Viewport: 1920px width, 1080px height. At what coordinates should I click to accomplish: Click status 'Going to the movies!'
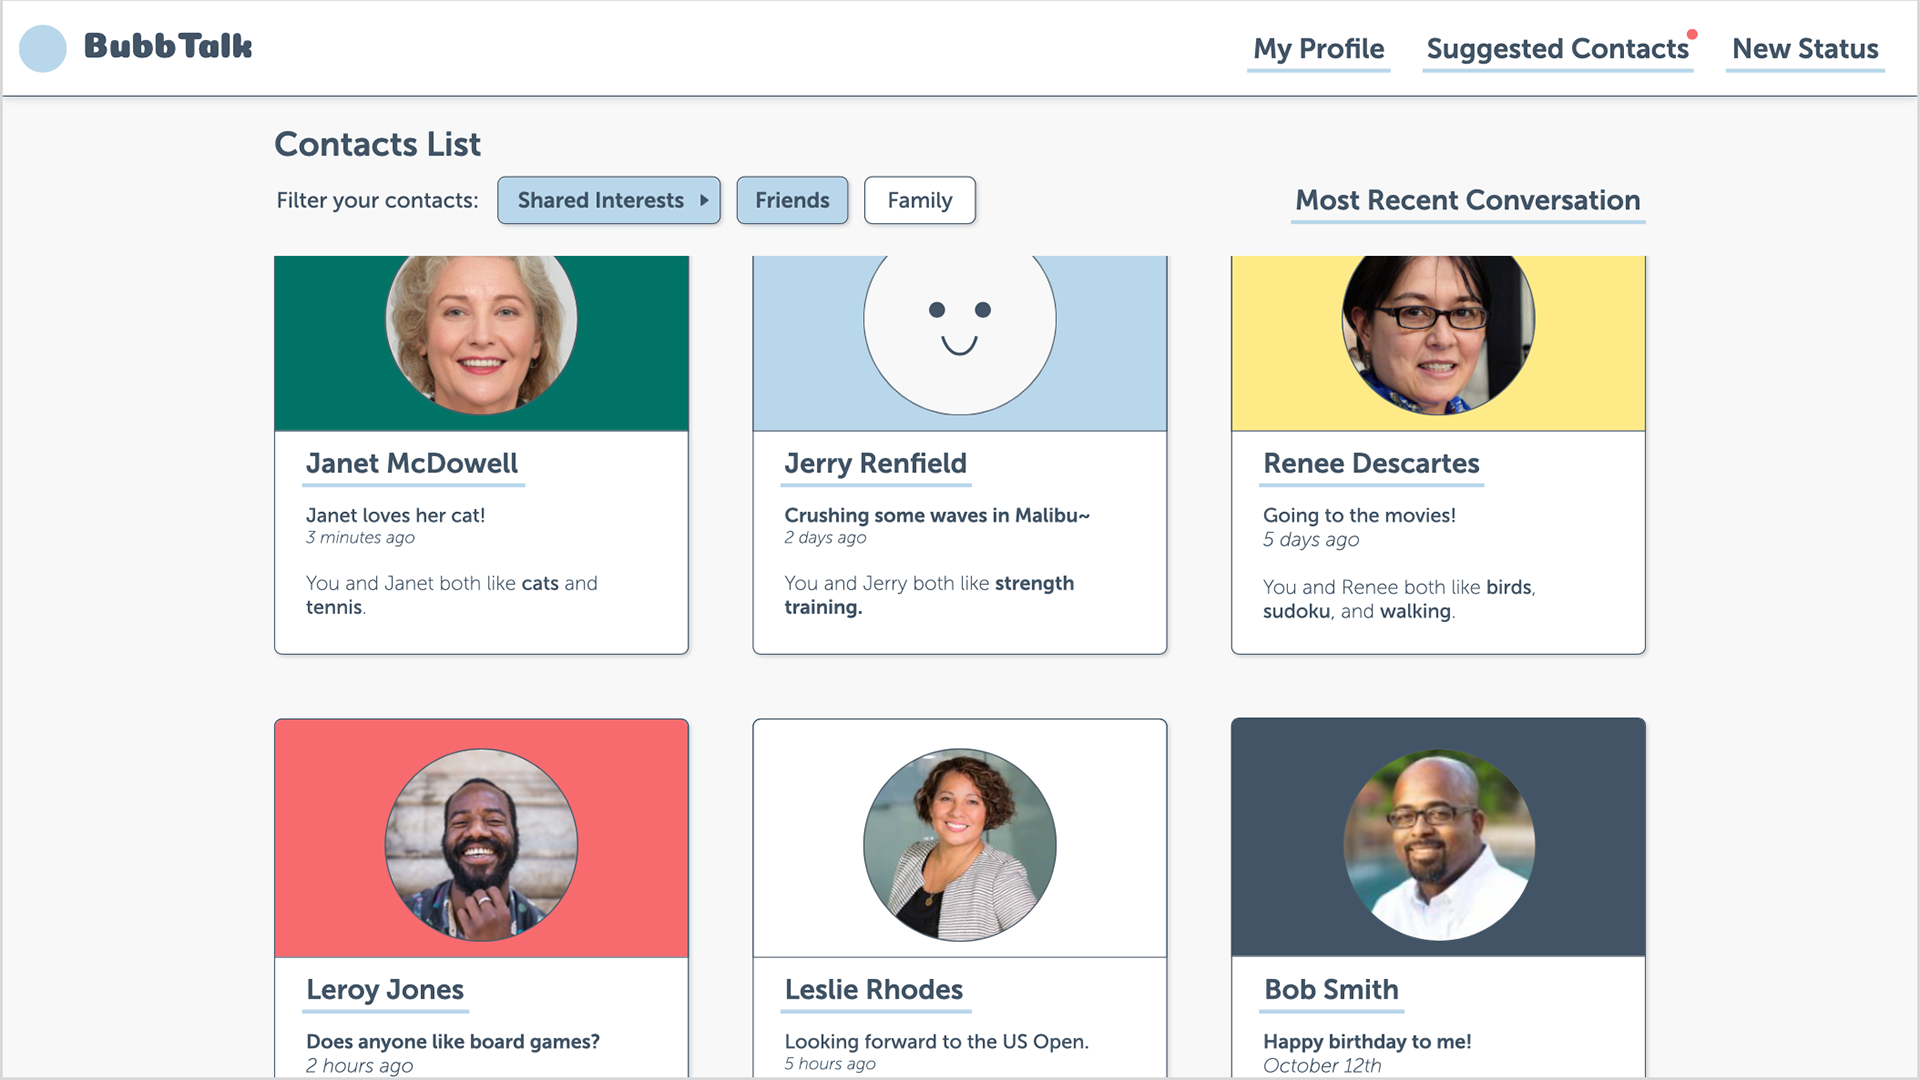coord(1359,515)
